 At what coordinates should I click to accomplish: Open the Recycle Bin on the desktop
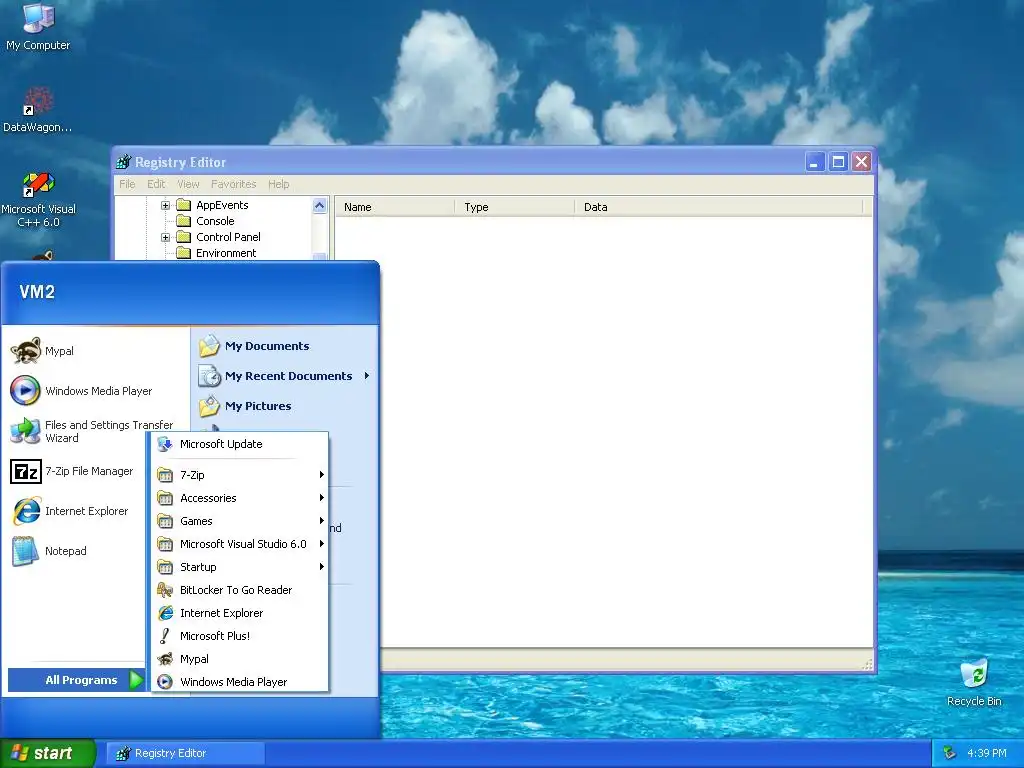pyautogui.click(x=974, y=682)
